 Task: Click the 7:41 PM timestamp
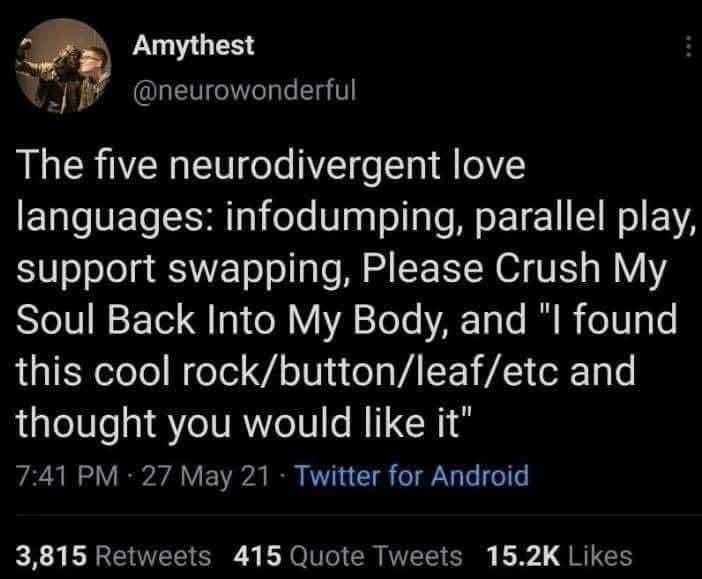point(68,476)
